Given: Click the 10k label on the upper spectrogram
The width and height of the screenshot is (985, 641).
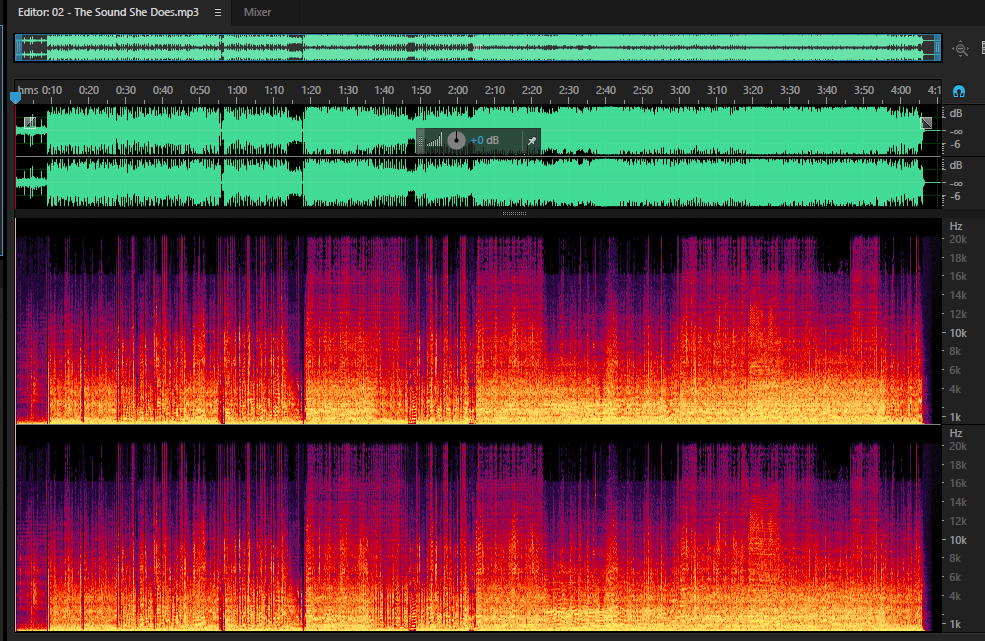Looking at the screenshot, I should [958, 333].
